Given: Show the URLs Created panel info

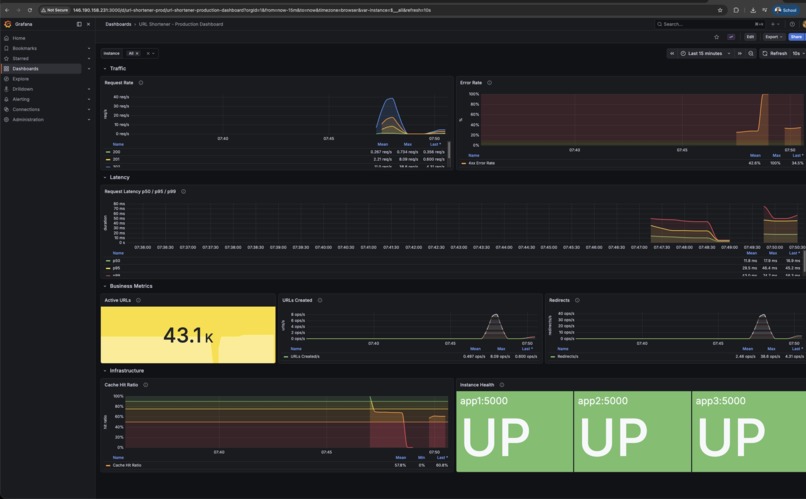Looking at the screenshot, I should (320, 300).
